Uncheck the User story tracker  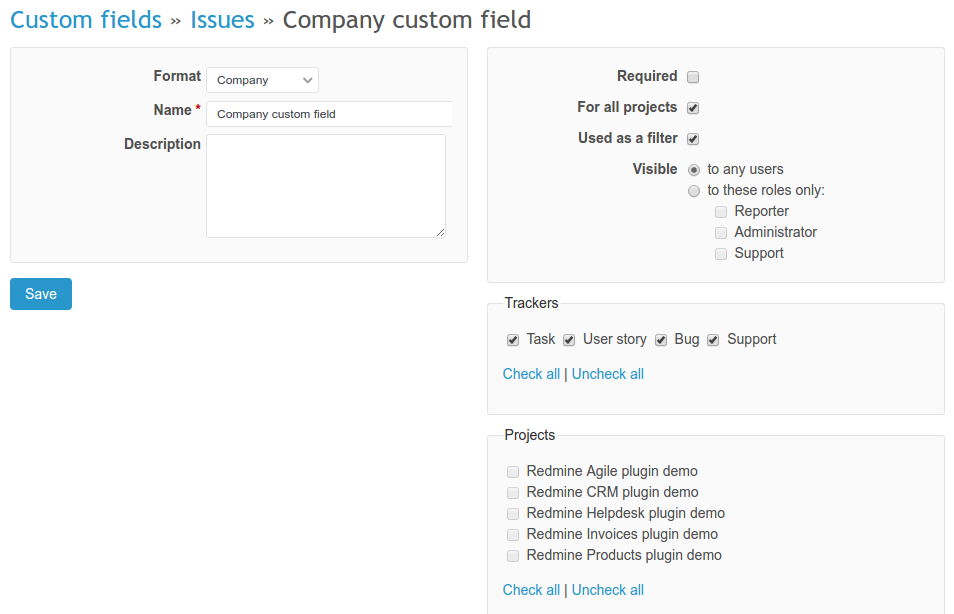click(x=568, y=340)
